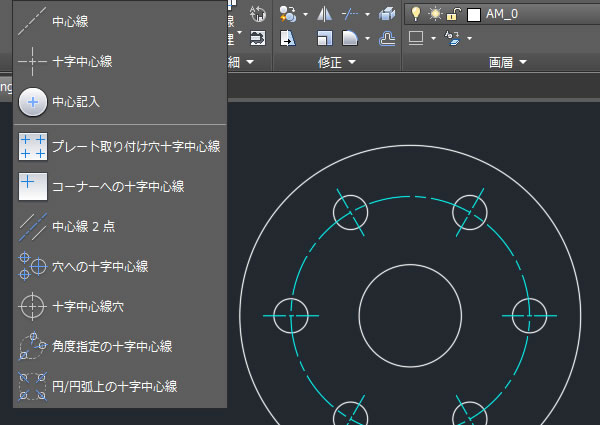600x425 pixels.
Task: Select the 中心線 centerline command
Action: click(120, 21)
